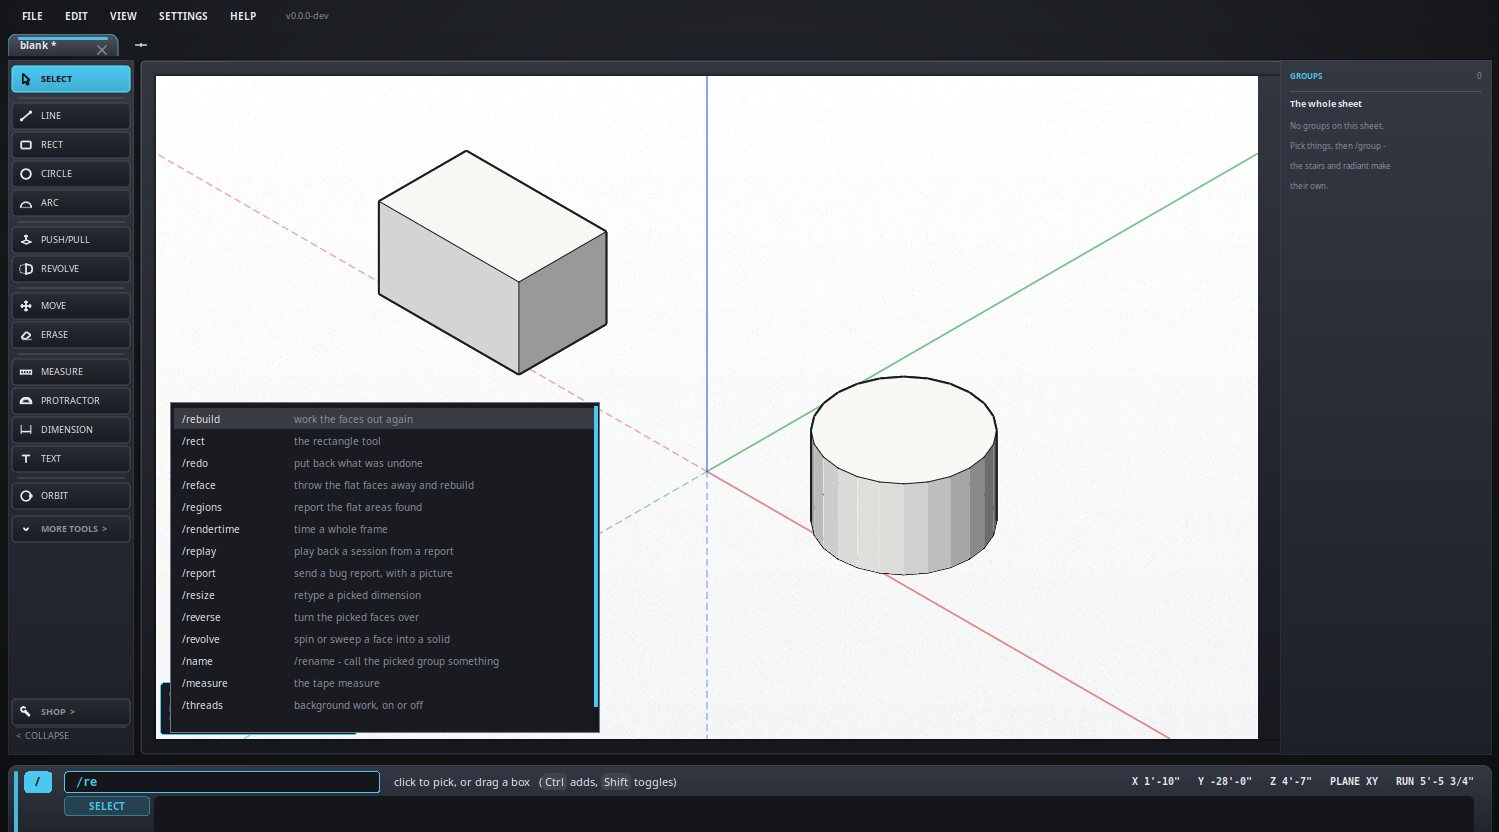1499x832 pixels.
Task: Activate the Push/Pull tool
Action: 71,240
